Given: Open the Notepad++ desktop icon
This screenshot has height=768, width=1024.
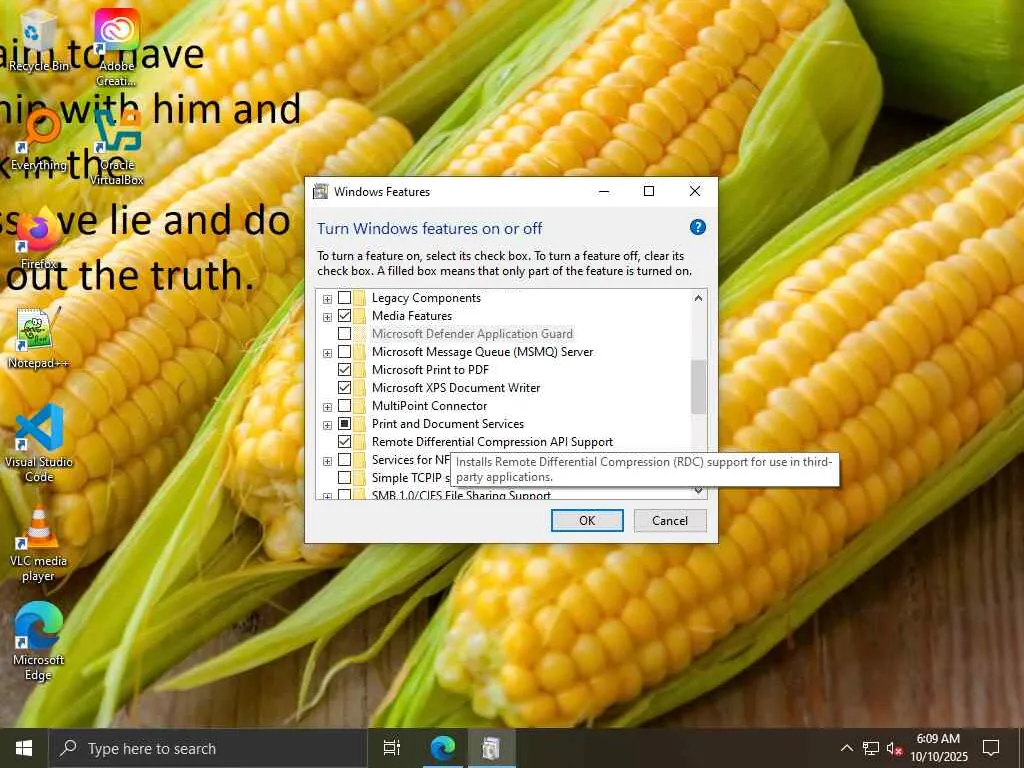Looking at the screenshot, I should point(39,338).
